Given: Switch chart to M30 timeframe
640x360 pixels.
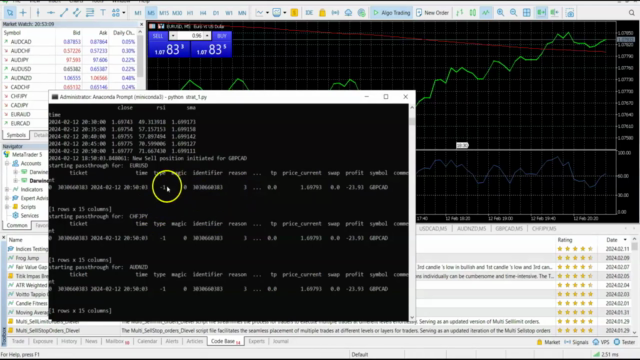Looking at the screenshot, I should click(x=177, y=13).
